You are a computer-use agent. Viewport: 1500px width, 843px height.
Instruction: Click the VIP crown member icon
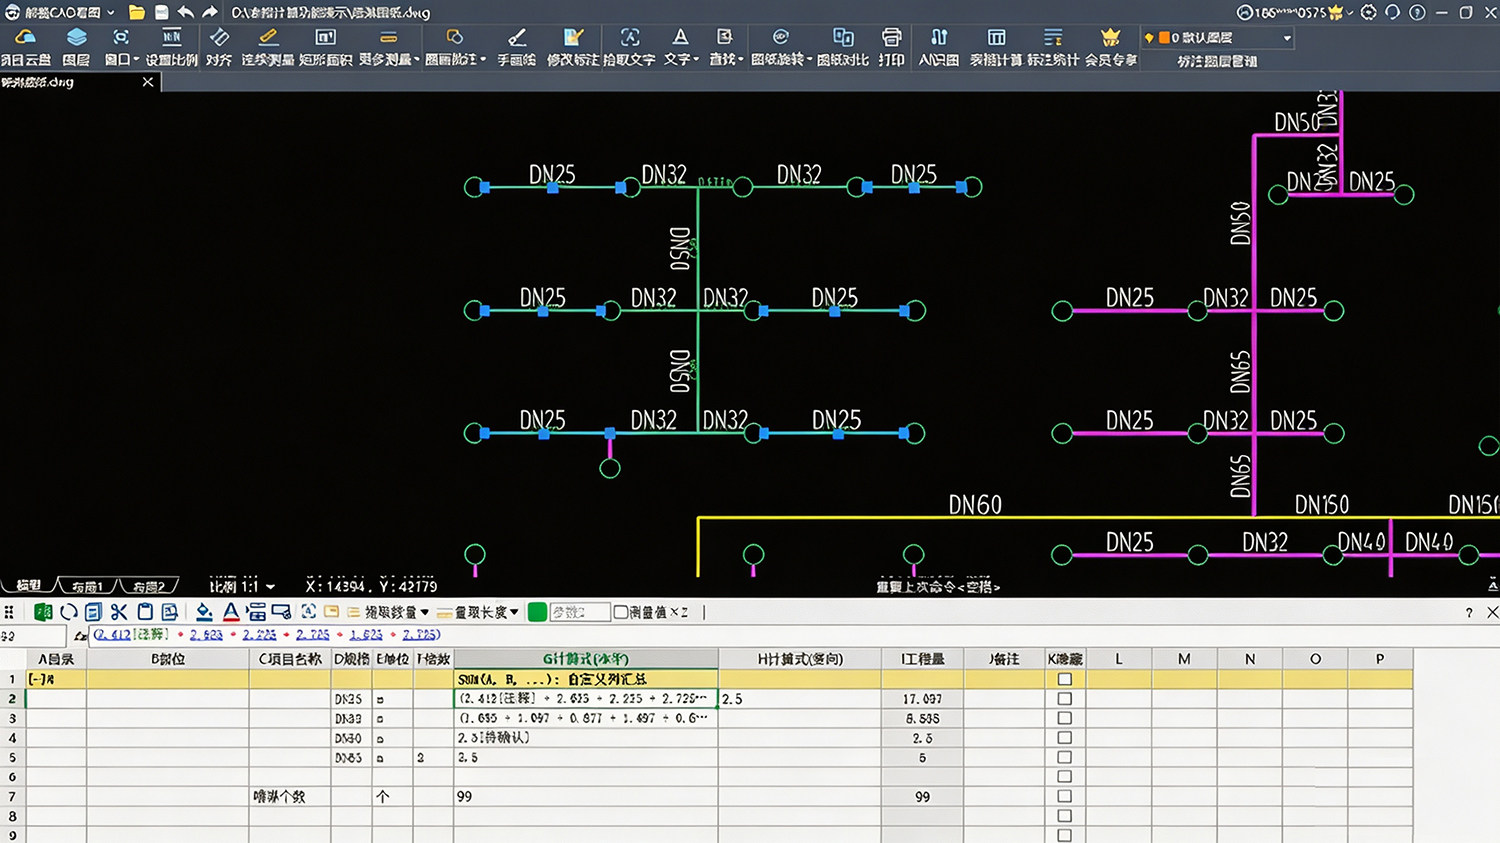pos(1110,37)
